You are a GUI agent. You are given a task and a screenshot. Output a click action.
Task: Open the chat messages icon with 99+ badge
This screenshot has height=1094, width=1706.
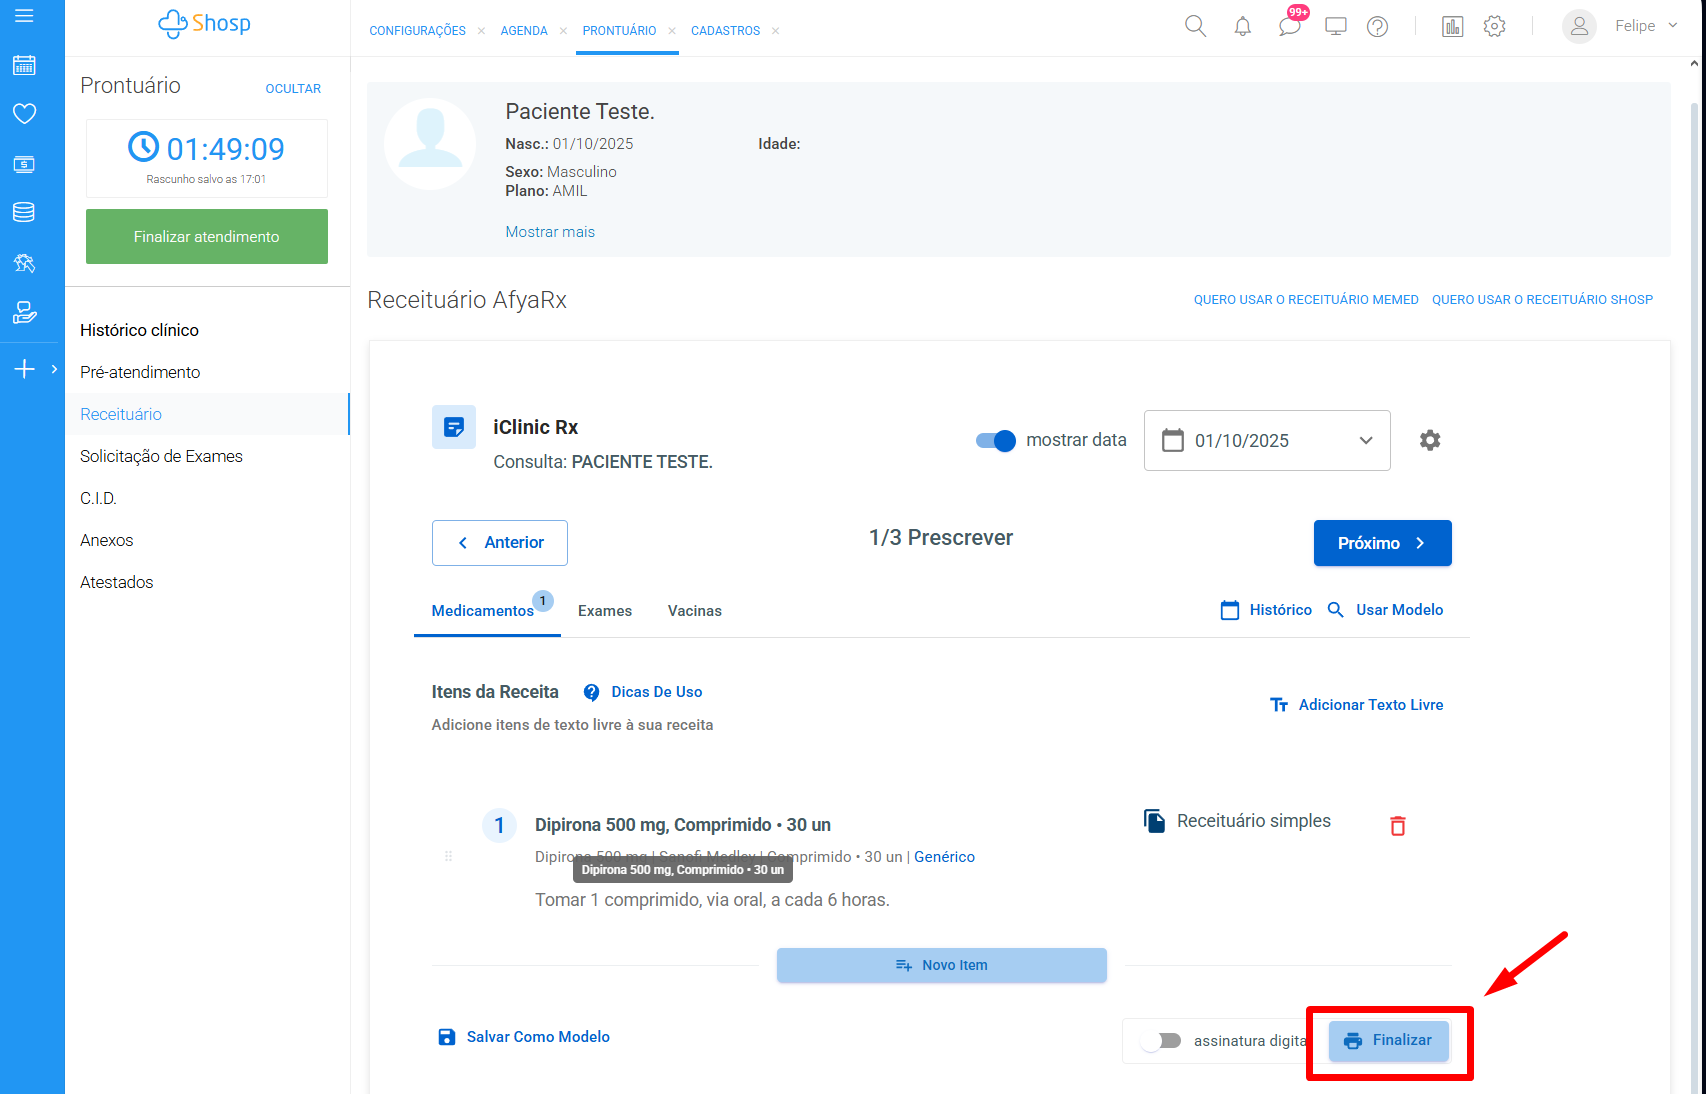coord(1289,27)
